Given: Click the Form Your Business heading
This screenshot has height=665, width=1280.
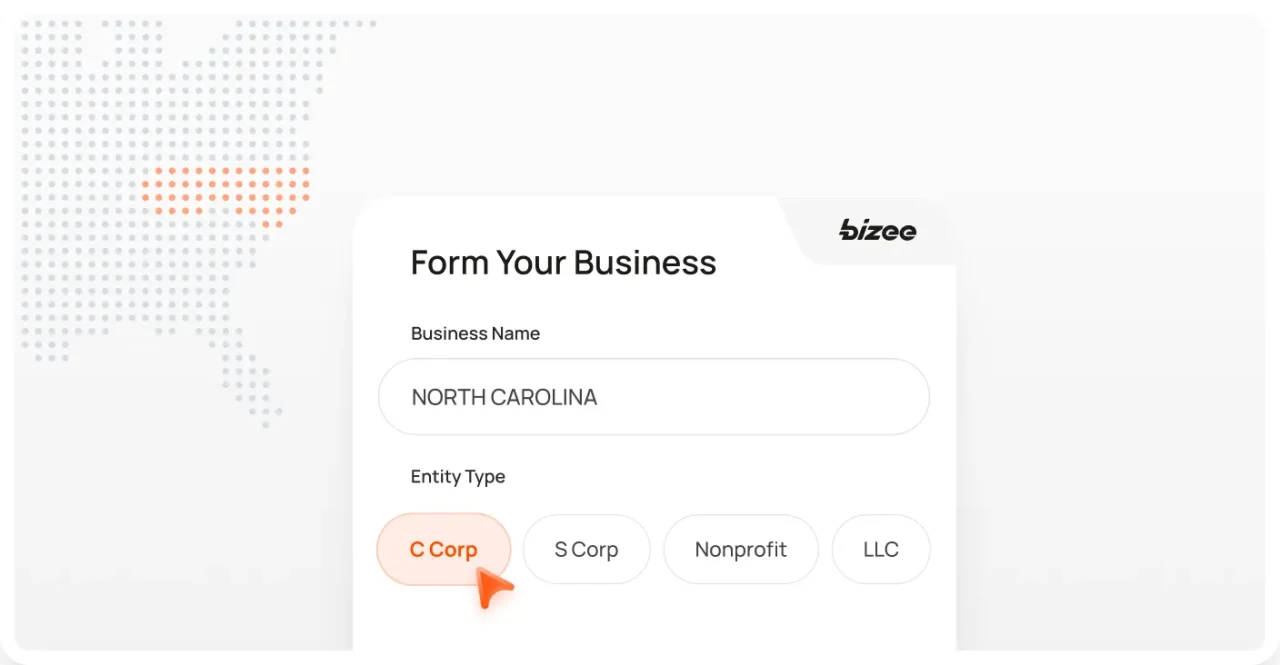Looking at the screenshot, I should point(563,262).
